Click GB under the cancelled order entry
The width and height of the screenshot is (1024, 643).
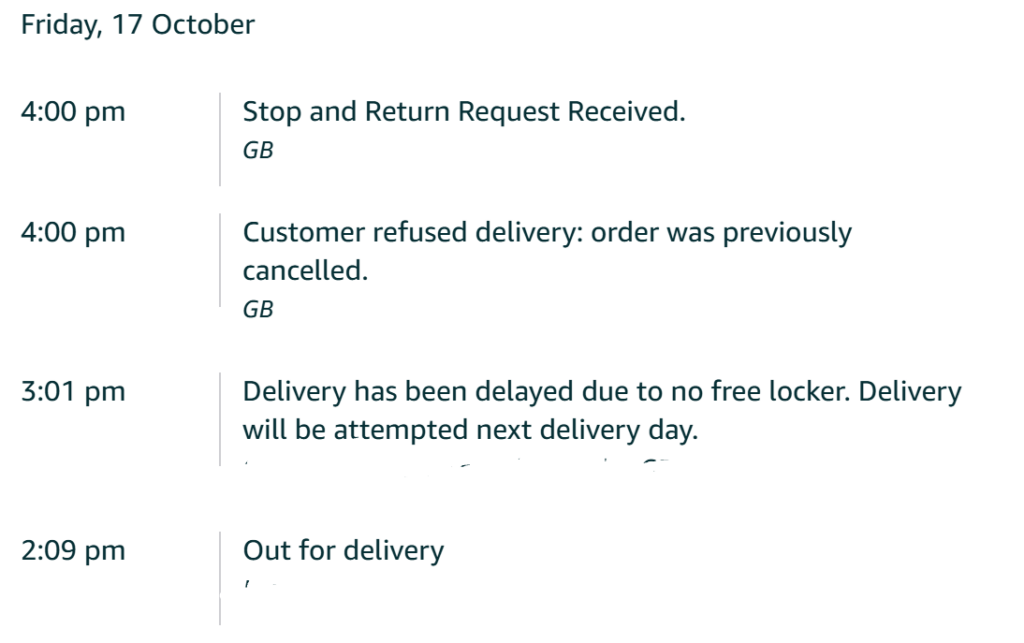pyautogui.click(x=258, y=310)
